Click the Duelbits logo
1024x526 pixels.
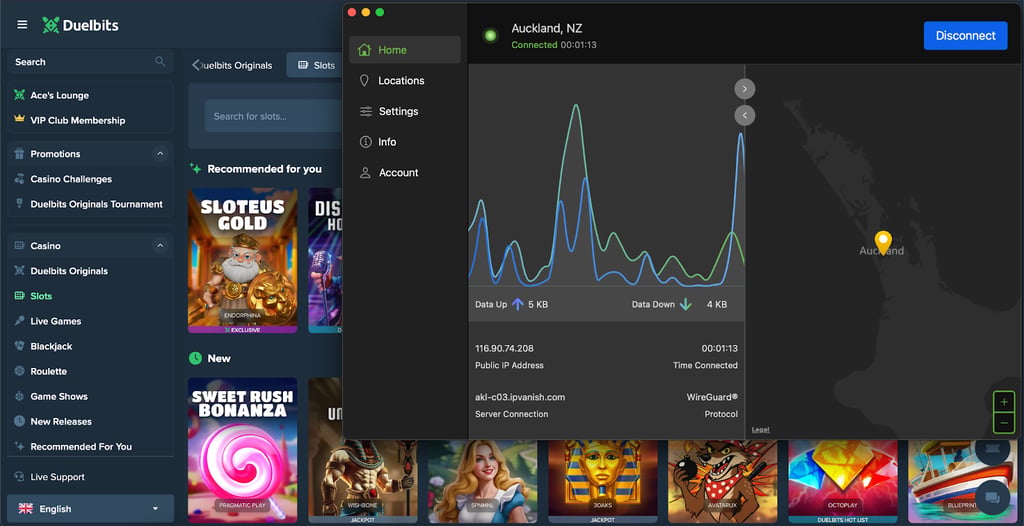point(80,25)
